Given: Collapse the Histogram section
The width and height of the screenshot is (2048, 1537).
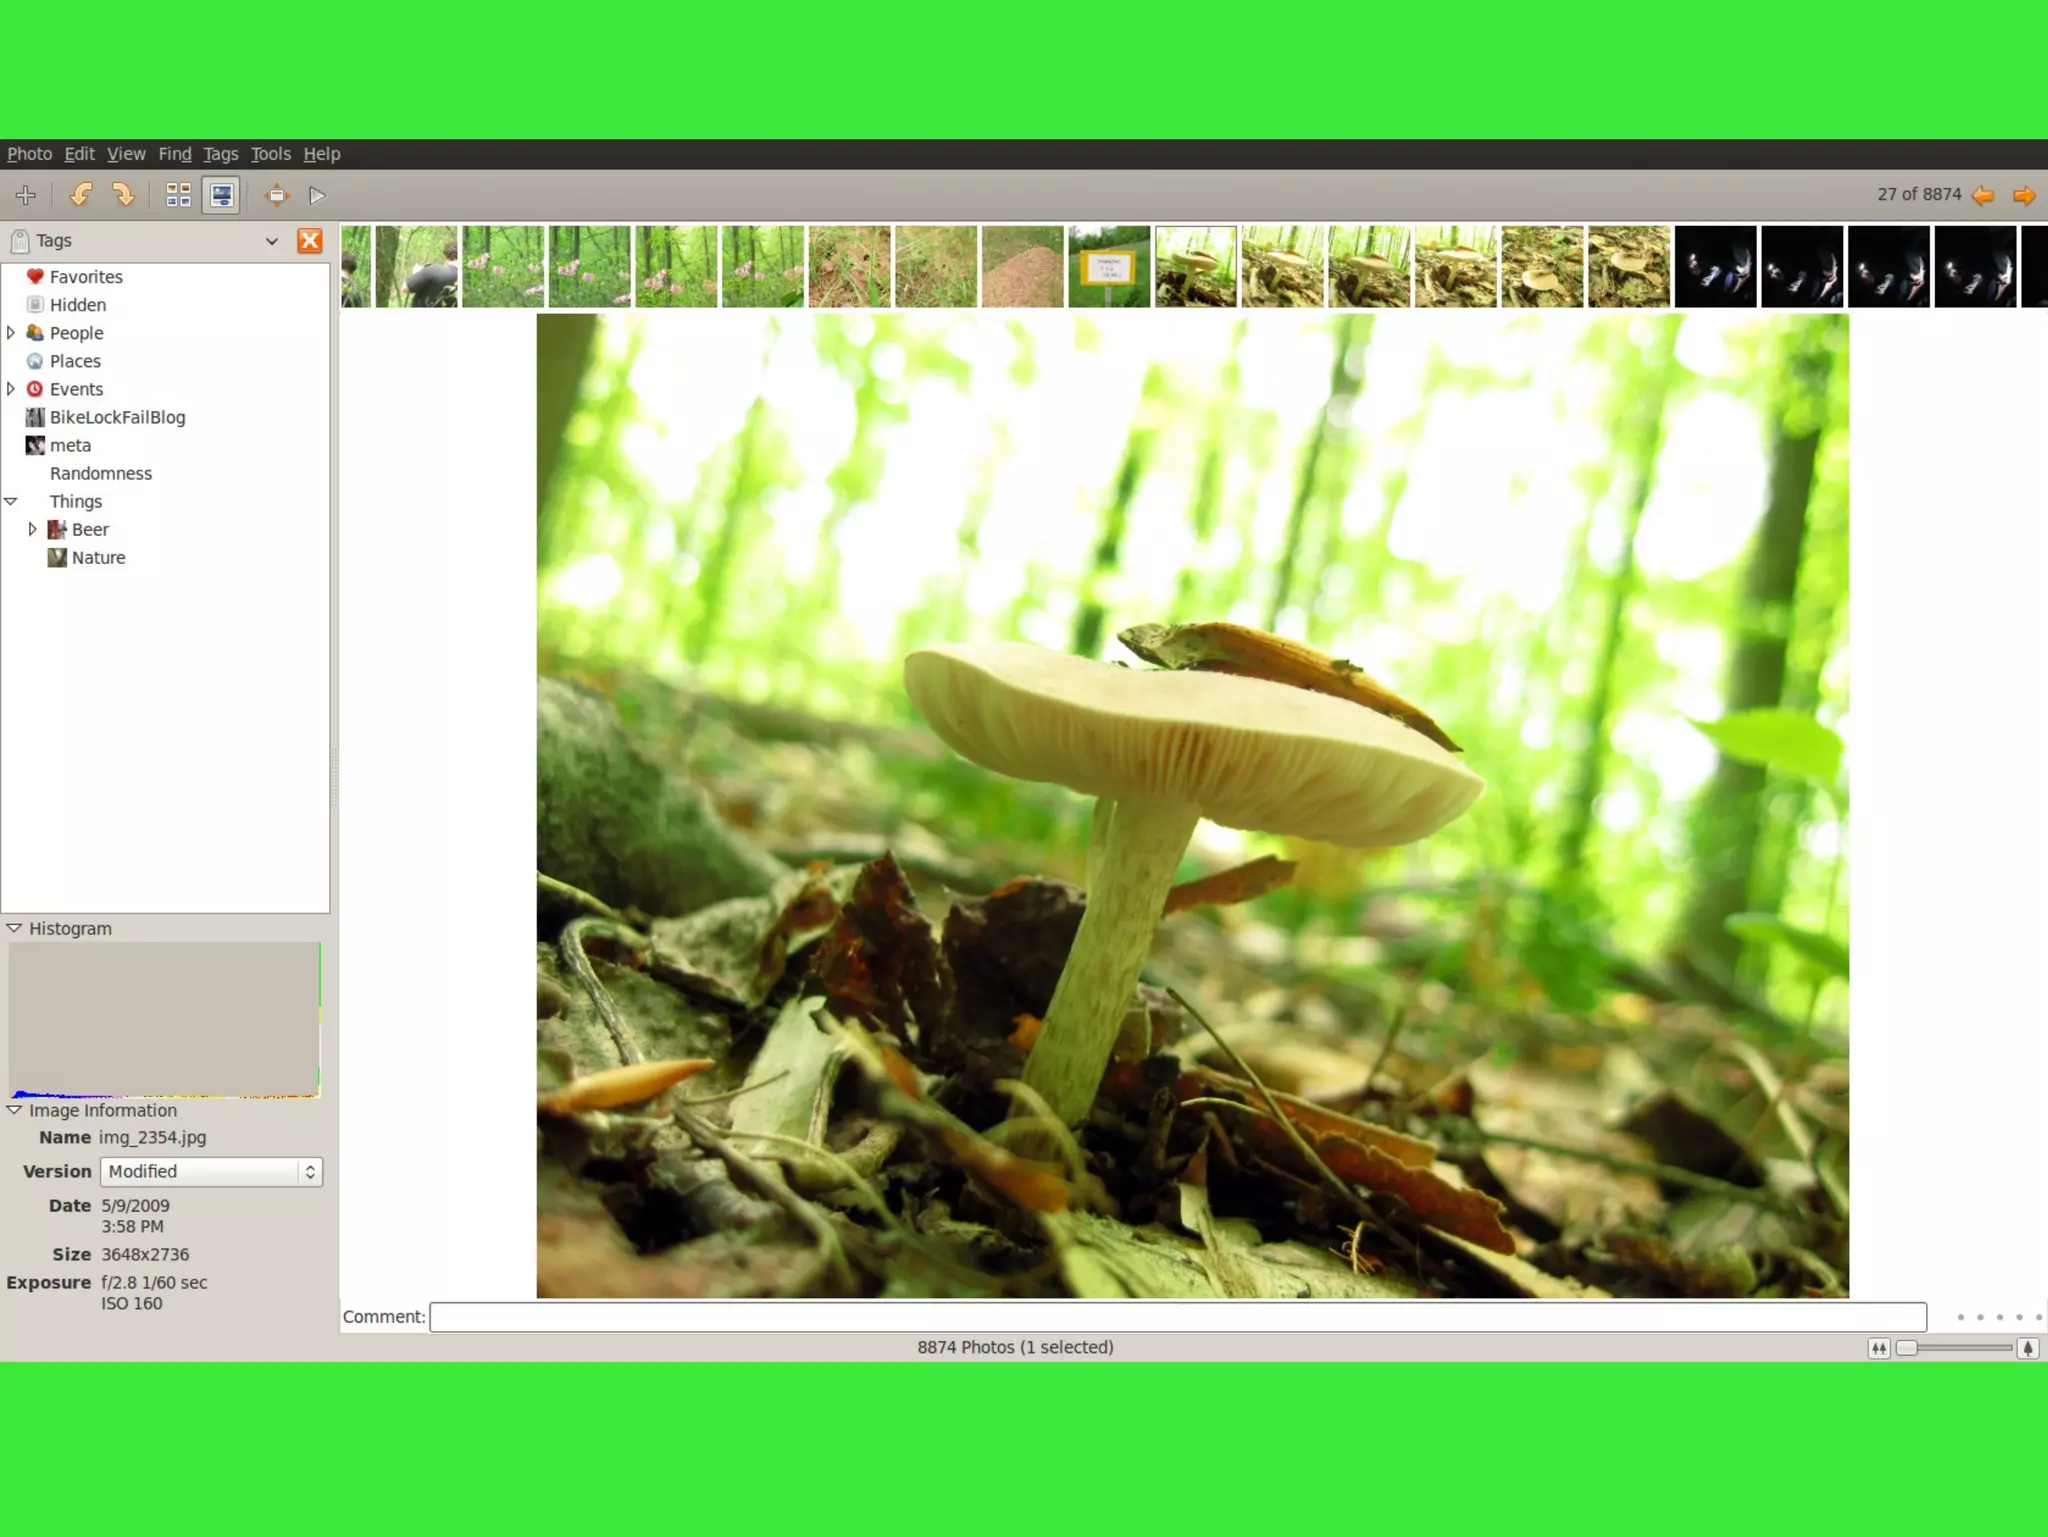Looking at the screenshot, I should tap(14, 928).
